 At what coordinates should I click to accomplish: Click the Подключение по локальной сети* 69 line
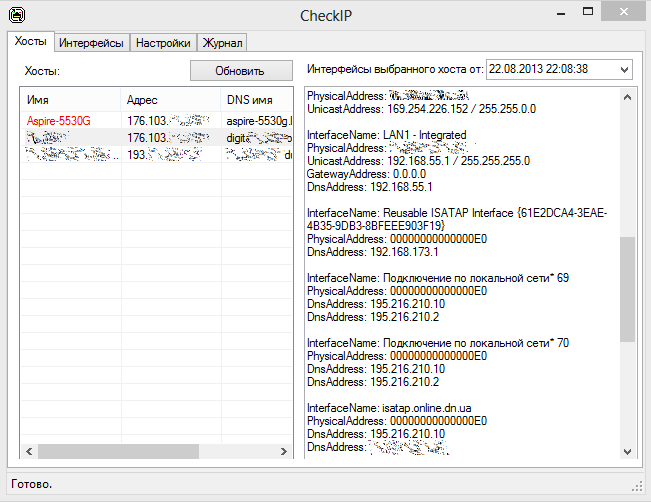coord(438,278)
